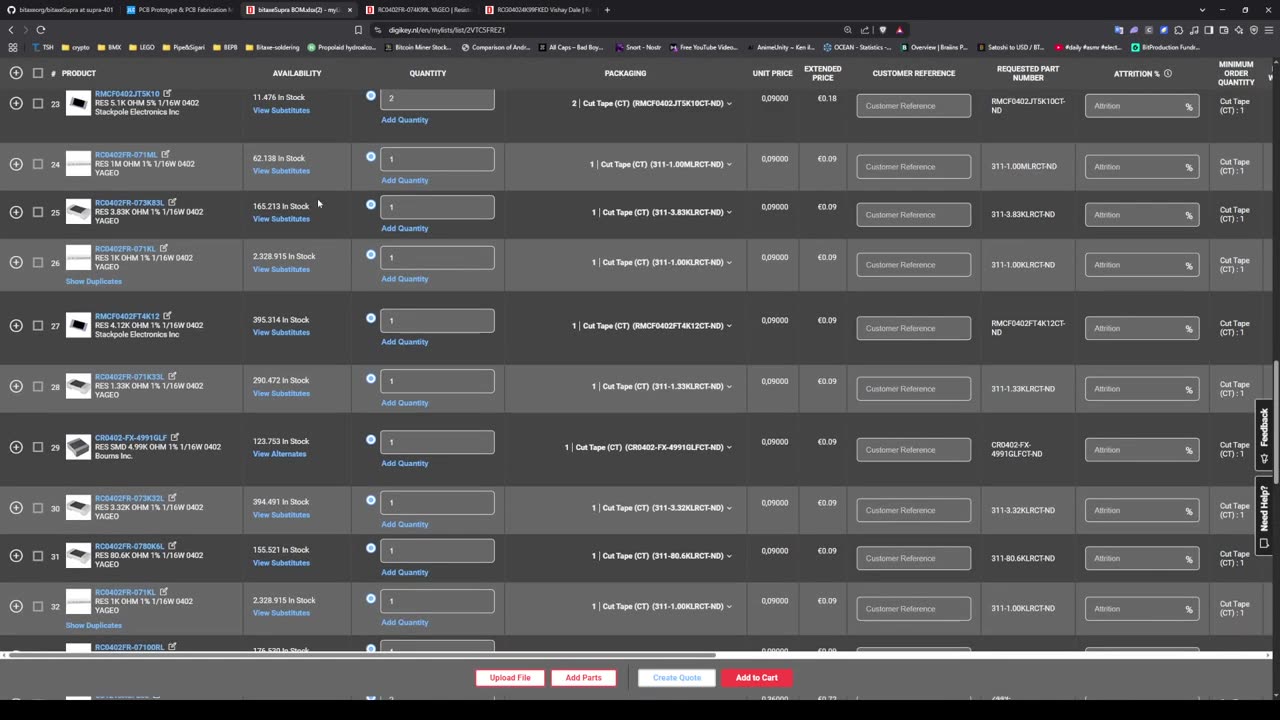Switch to PCB Prototype & PCB Fabrication tab
This screenshot has height=720, width=1280.
click(x=180, y=10)
